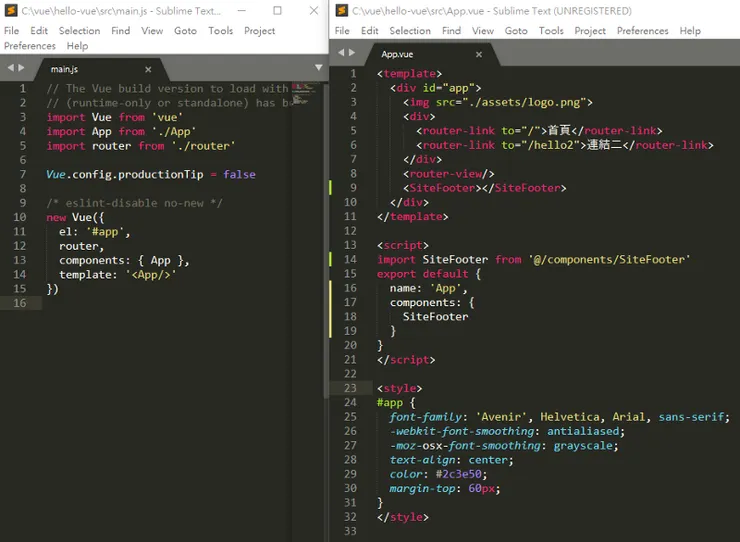Click next tab arrow in App.vue window
Screen dimensions: 740x542
pos(352,52)
